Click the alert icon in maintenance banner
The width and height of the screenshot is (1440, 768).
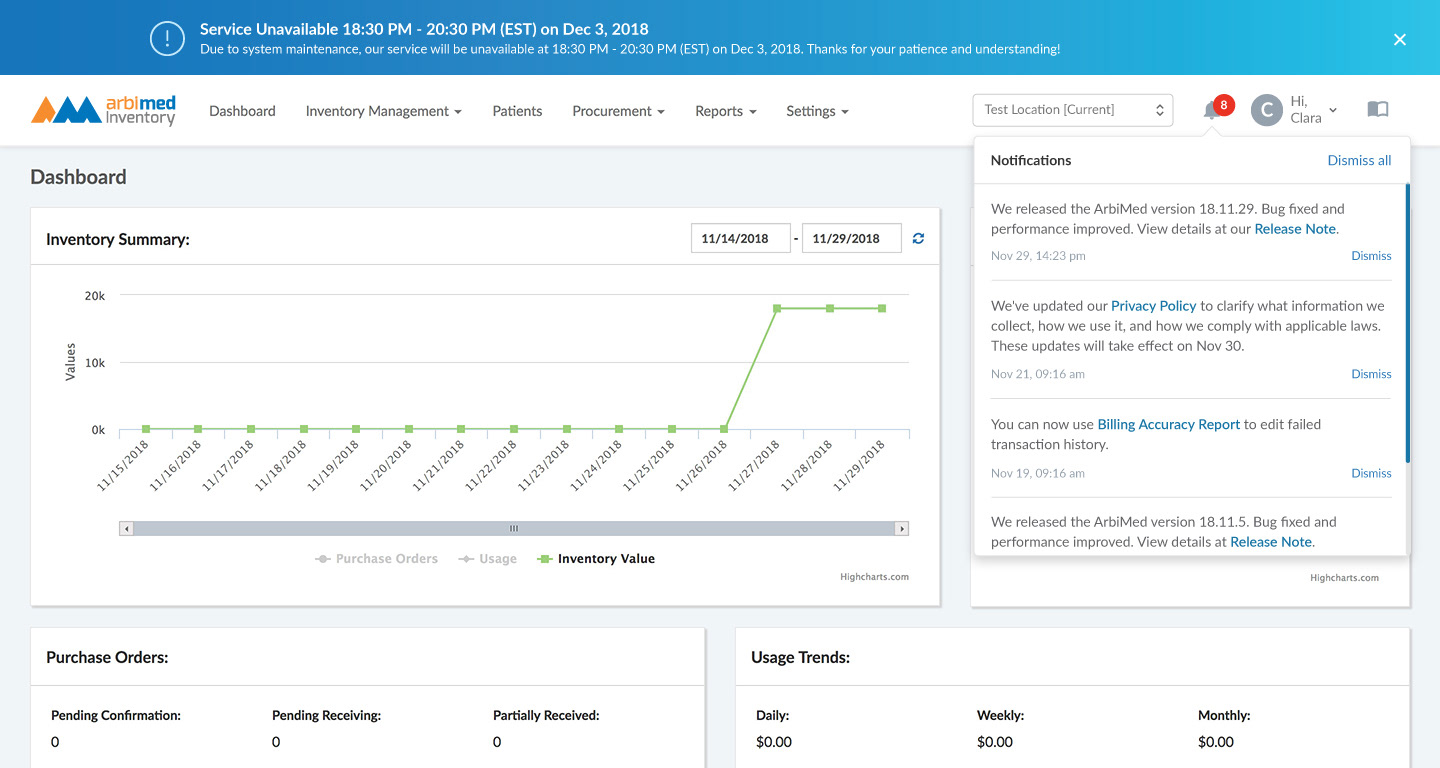pos(167,38)
